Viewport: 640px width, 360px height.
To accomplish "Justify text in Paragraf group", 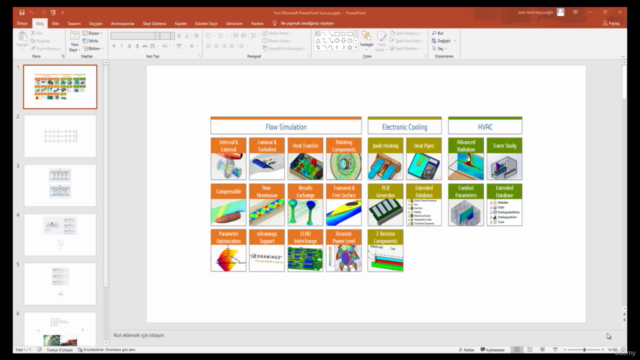I will pyautogui.click(x=232, y=47).
